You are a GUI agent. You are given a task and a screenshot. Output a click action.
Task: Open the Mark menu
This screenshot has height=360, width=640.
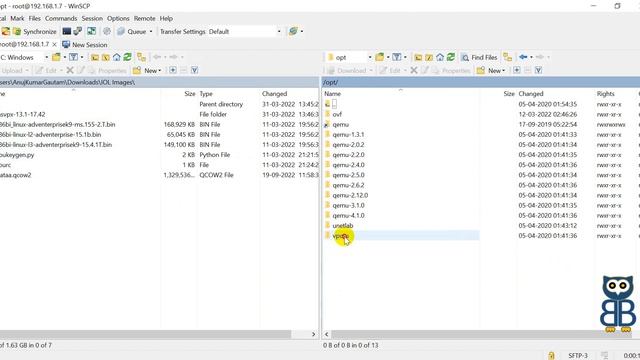(17, 18)
